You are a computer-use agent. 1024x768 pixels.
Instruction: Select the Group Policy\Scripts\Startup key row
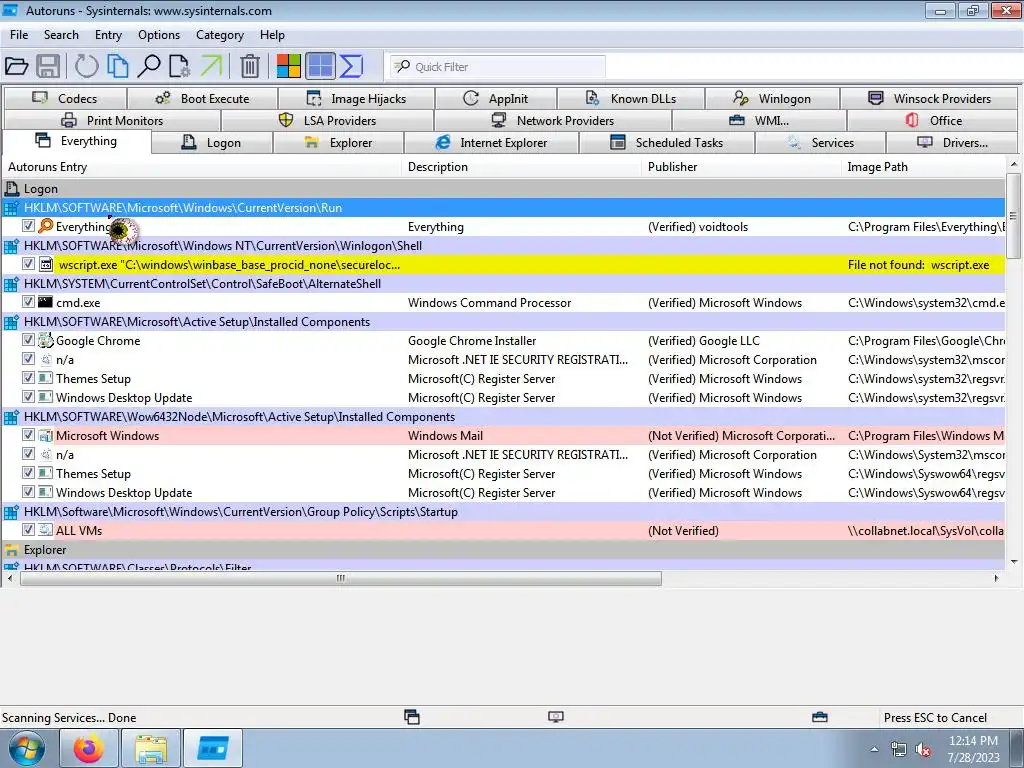point(504,512)
